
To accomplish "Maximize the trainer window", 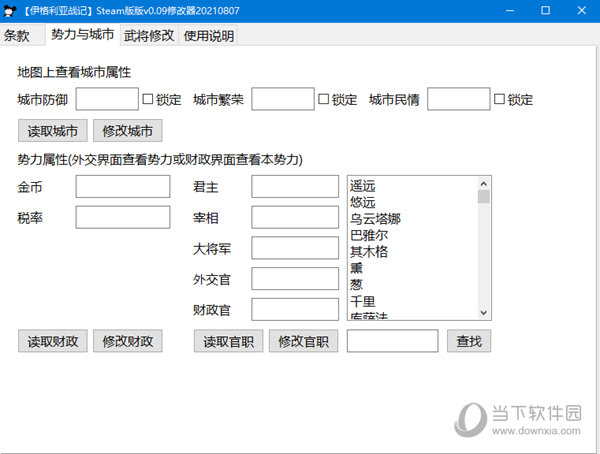I will pyautogui.click(x=546, y=11).
